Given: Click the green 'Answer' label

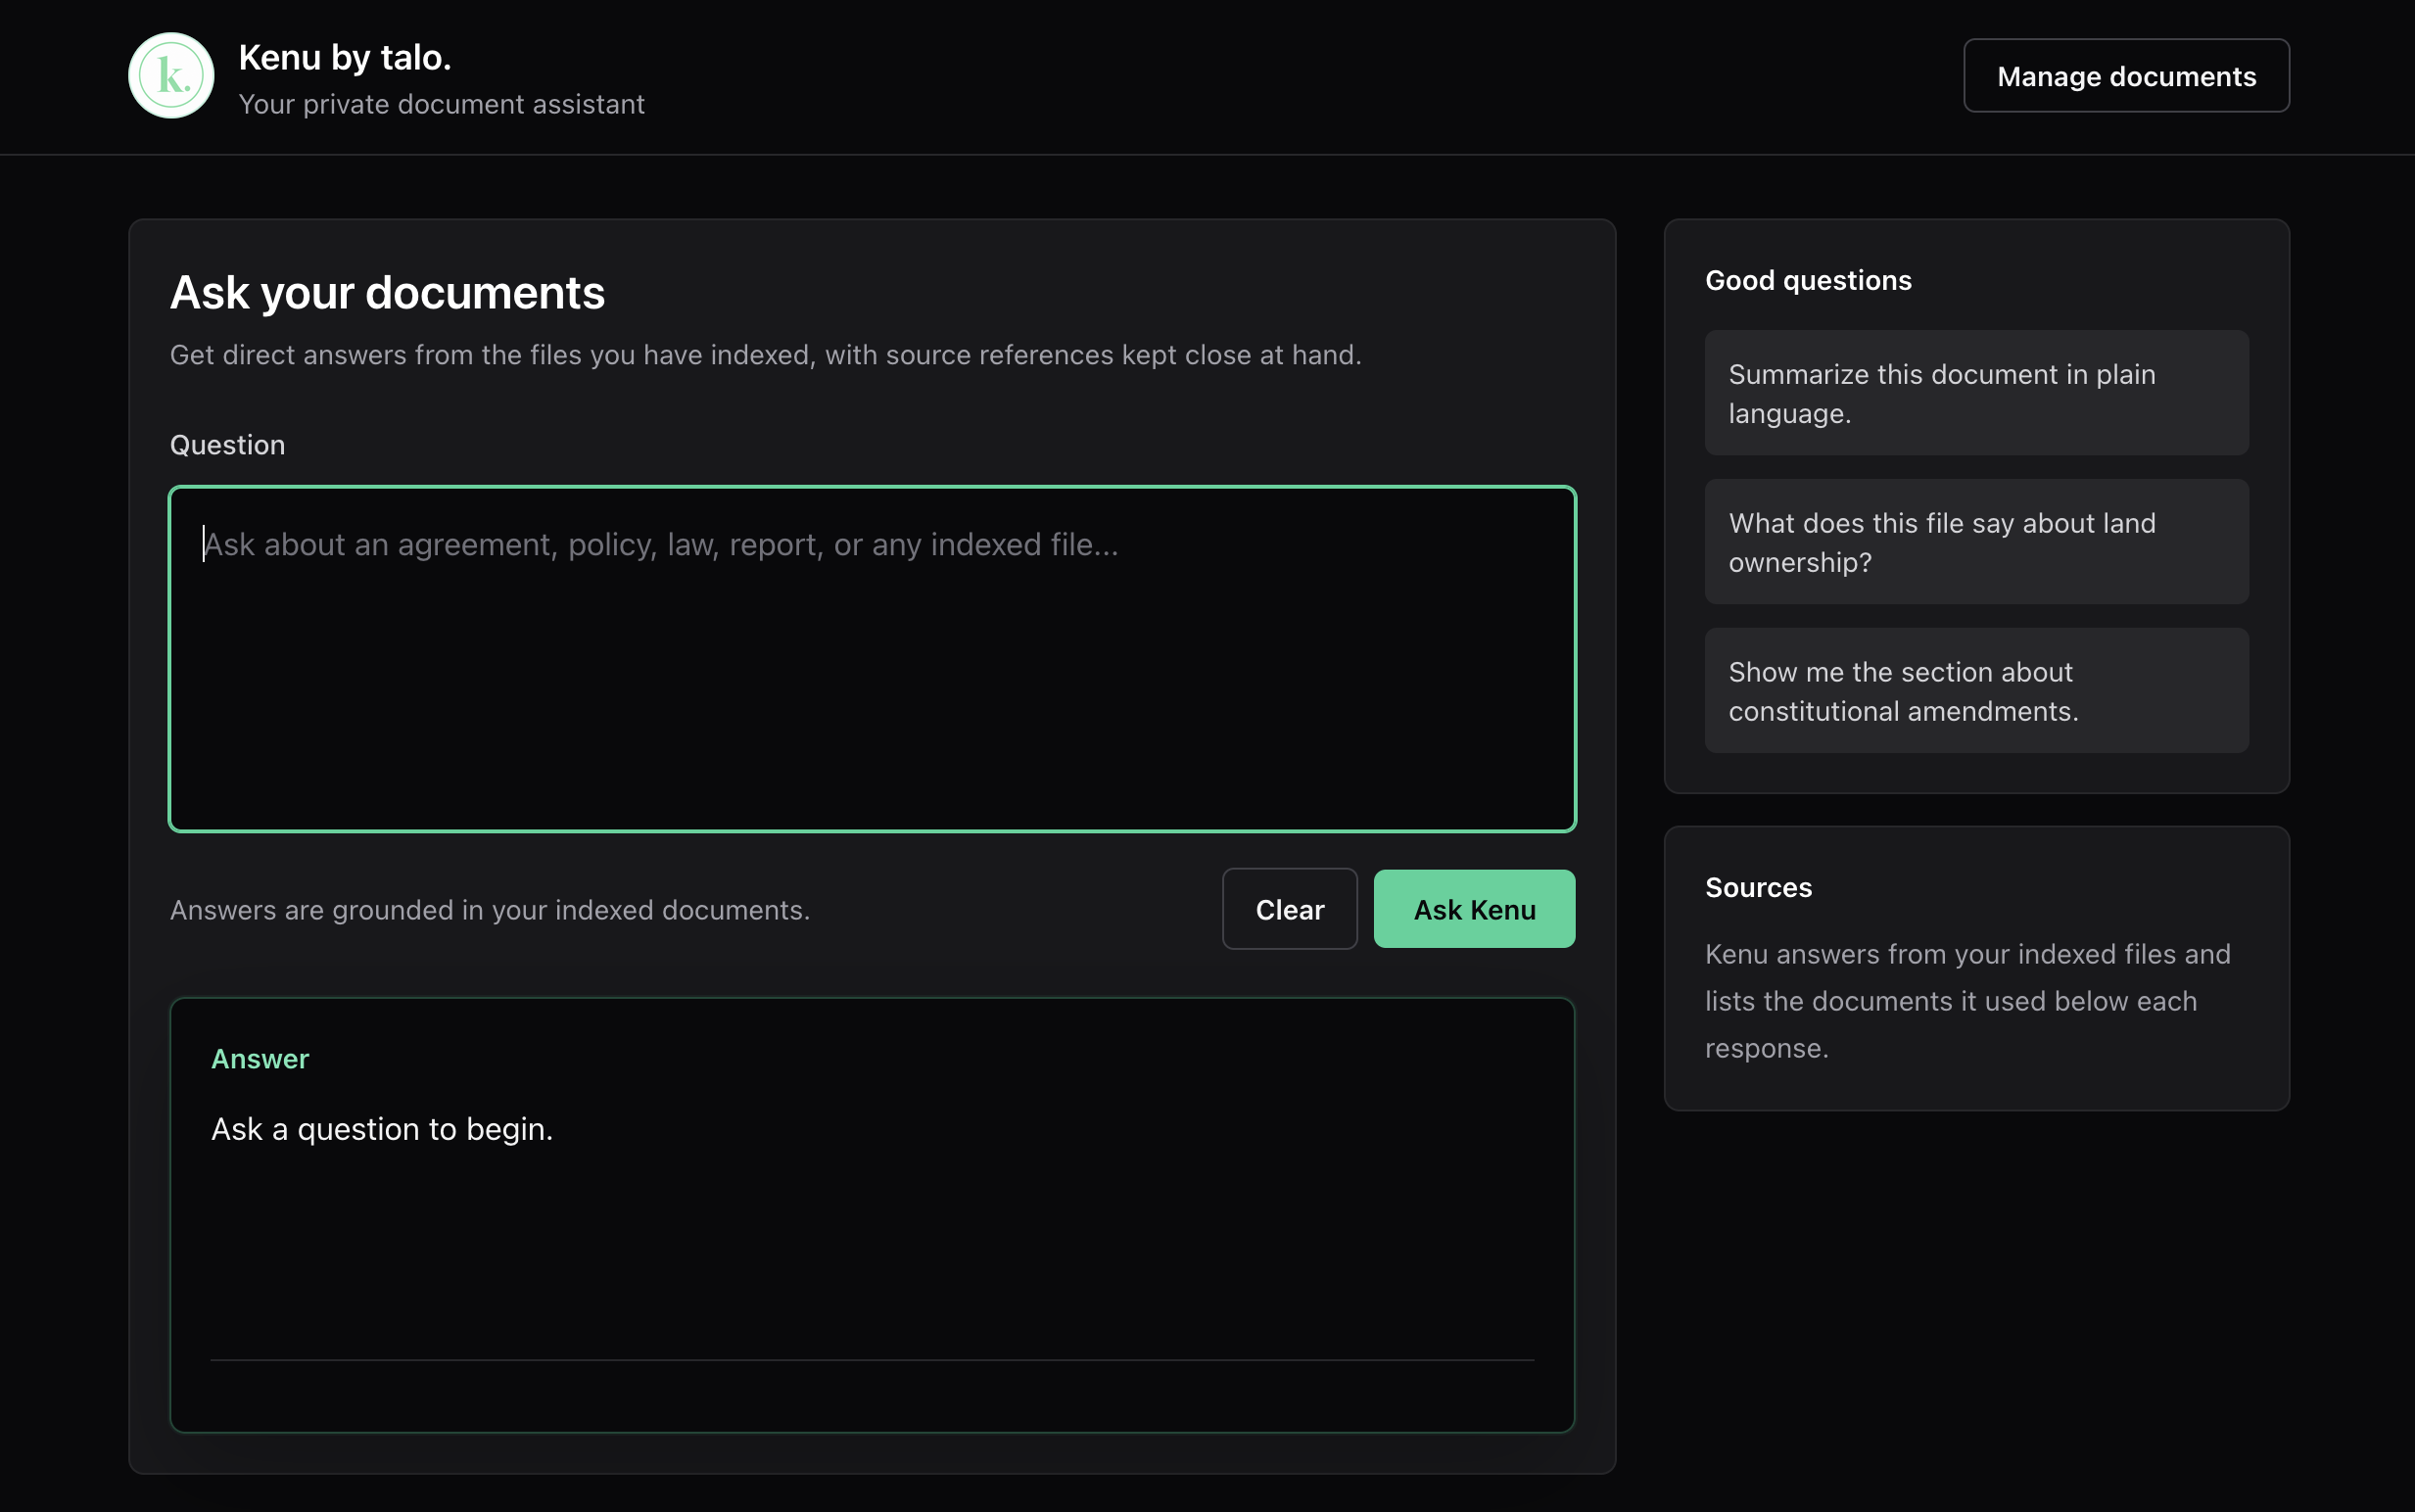Looking at the screenshot, I should point(260,1059).
